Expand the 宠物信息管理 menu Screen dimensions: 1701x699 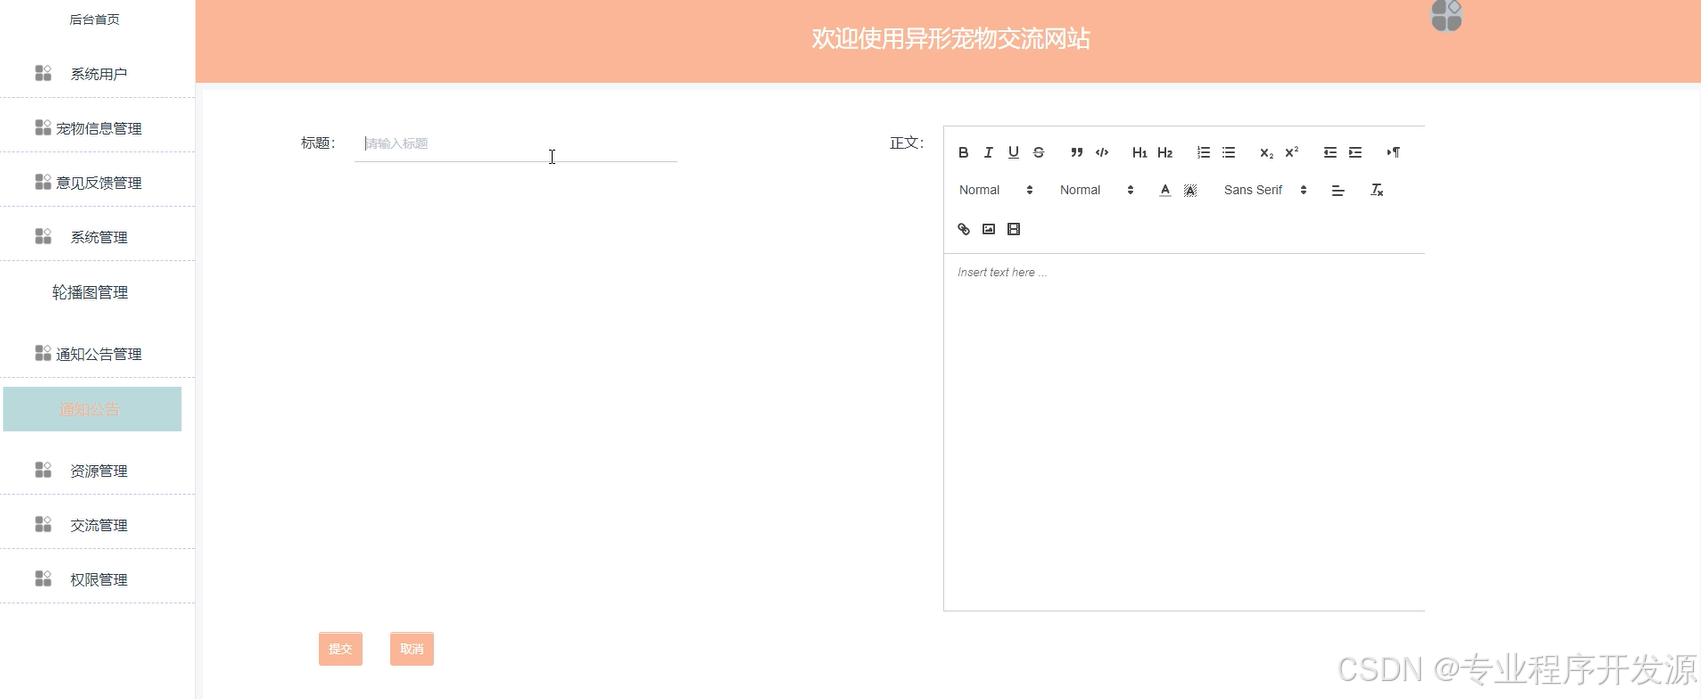tap(97, 128)
